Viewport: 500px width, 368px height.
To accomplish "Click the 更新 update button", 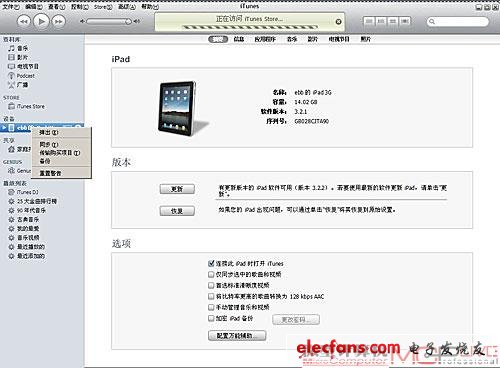I will pos(177,189).
